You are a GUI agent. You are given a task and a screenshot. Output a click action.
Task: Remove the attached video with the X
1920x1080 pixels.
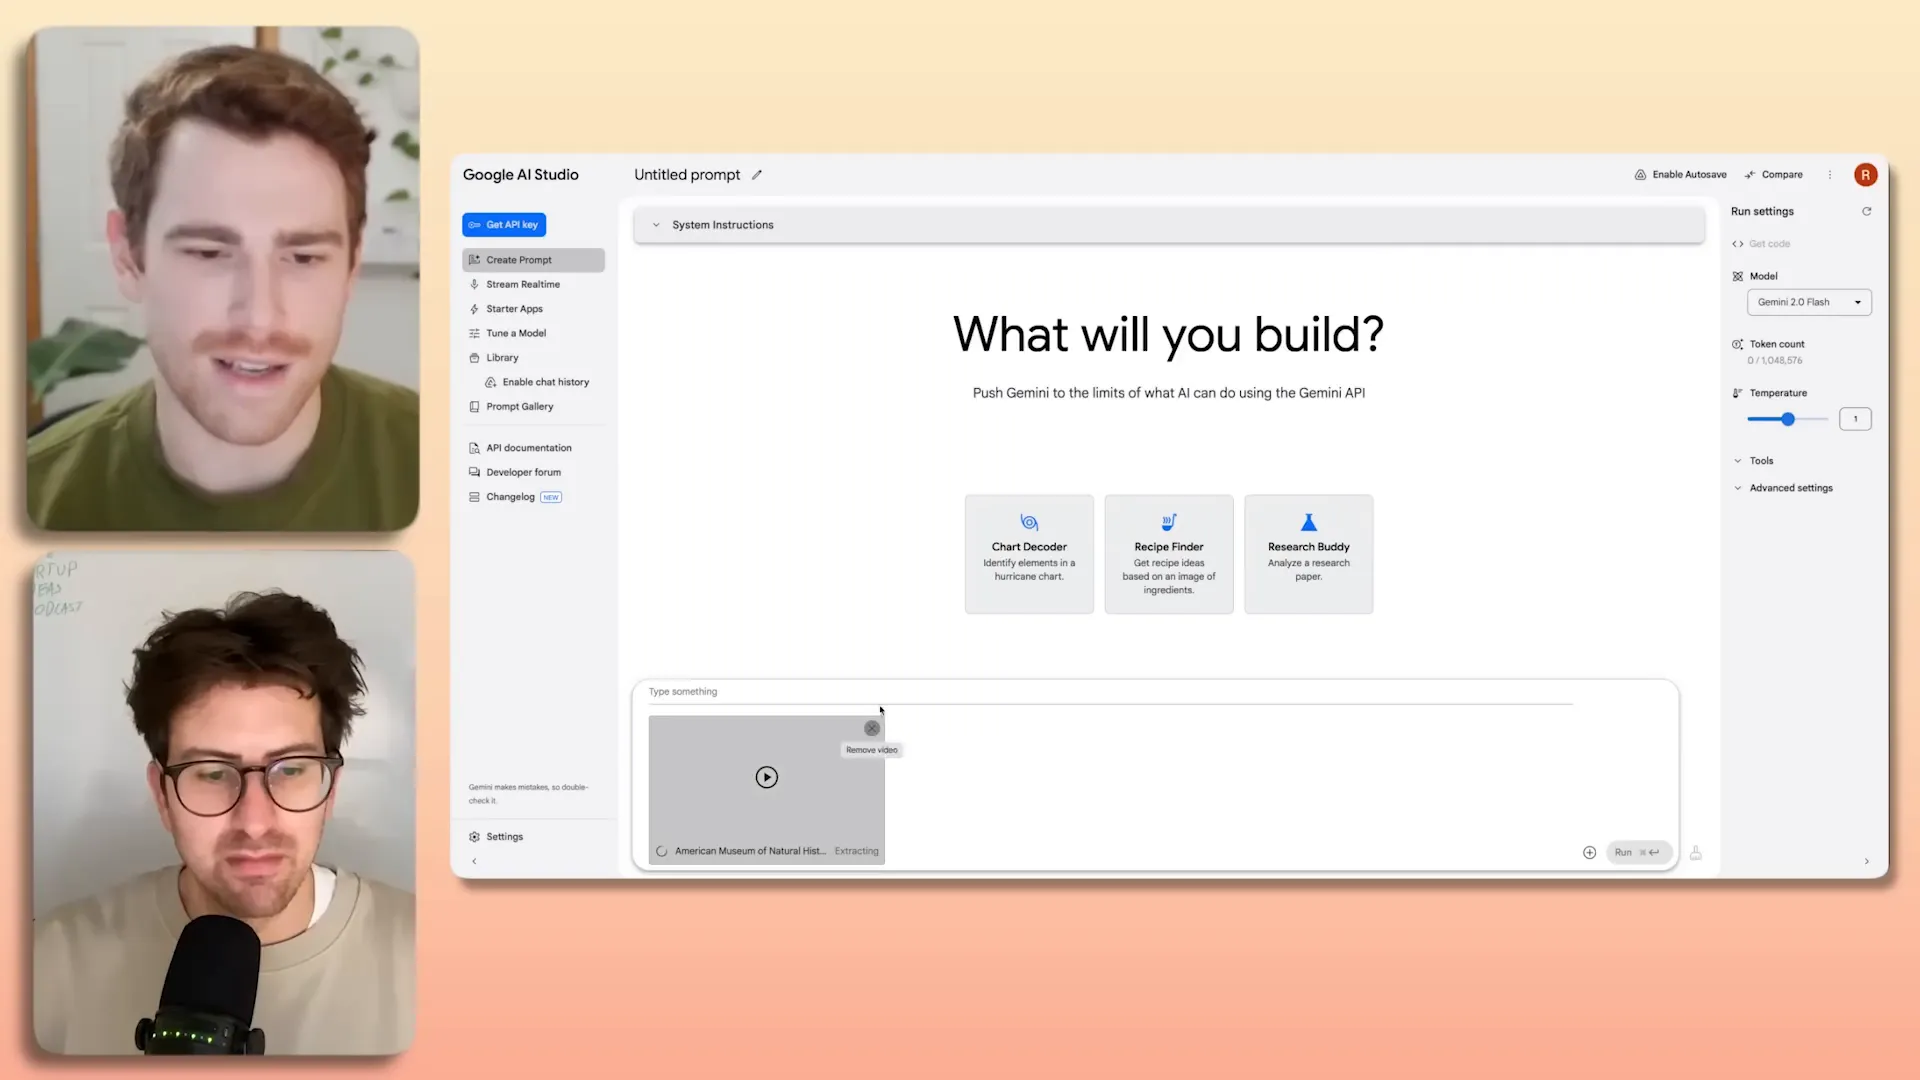tap(872, 729)
